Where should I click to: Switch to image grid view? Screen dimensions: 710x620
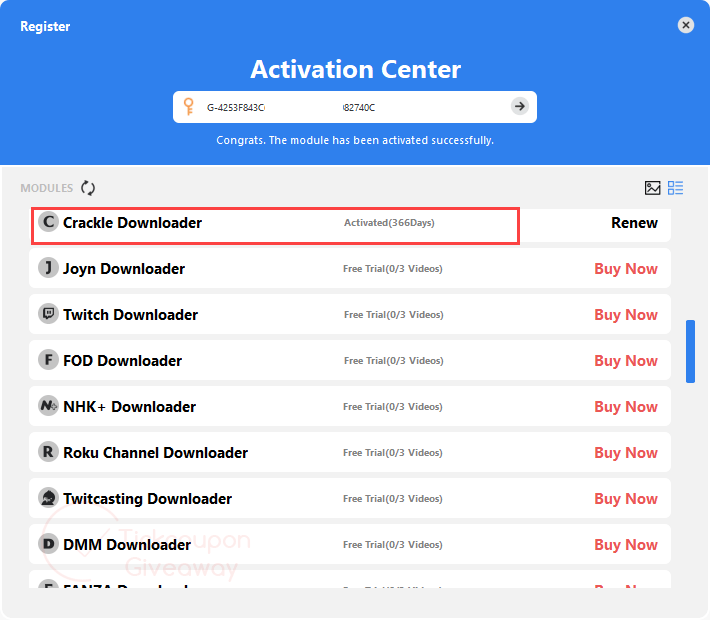click(x=652, y=187)
